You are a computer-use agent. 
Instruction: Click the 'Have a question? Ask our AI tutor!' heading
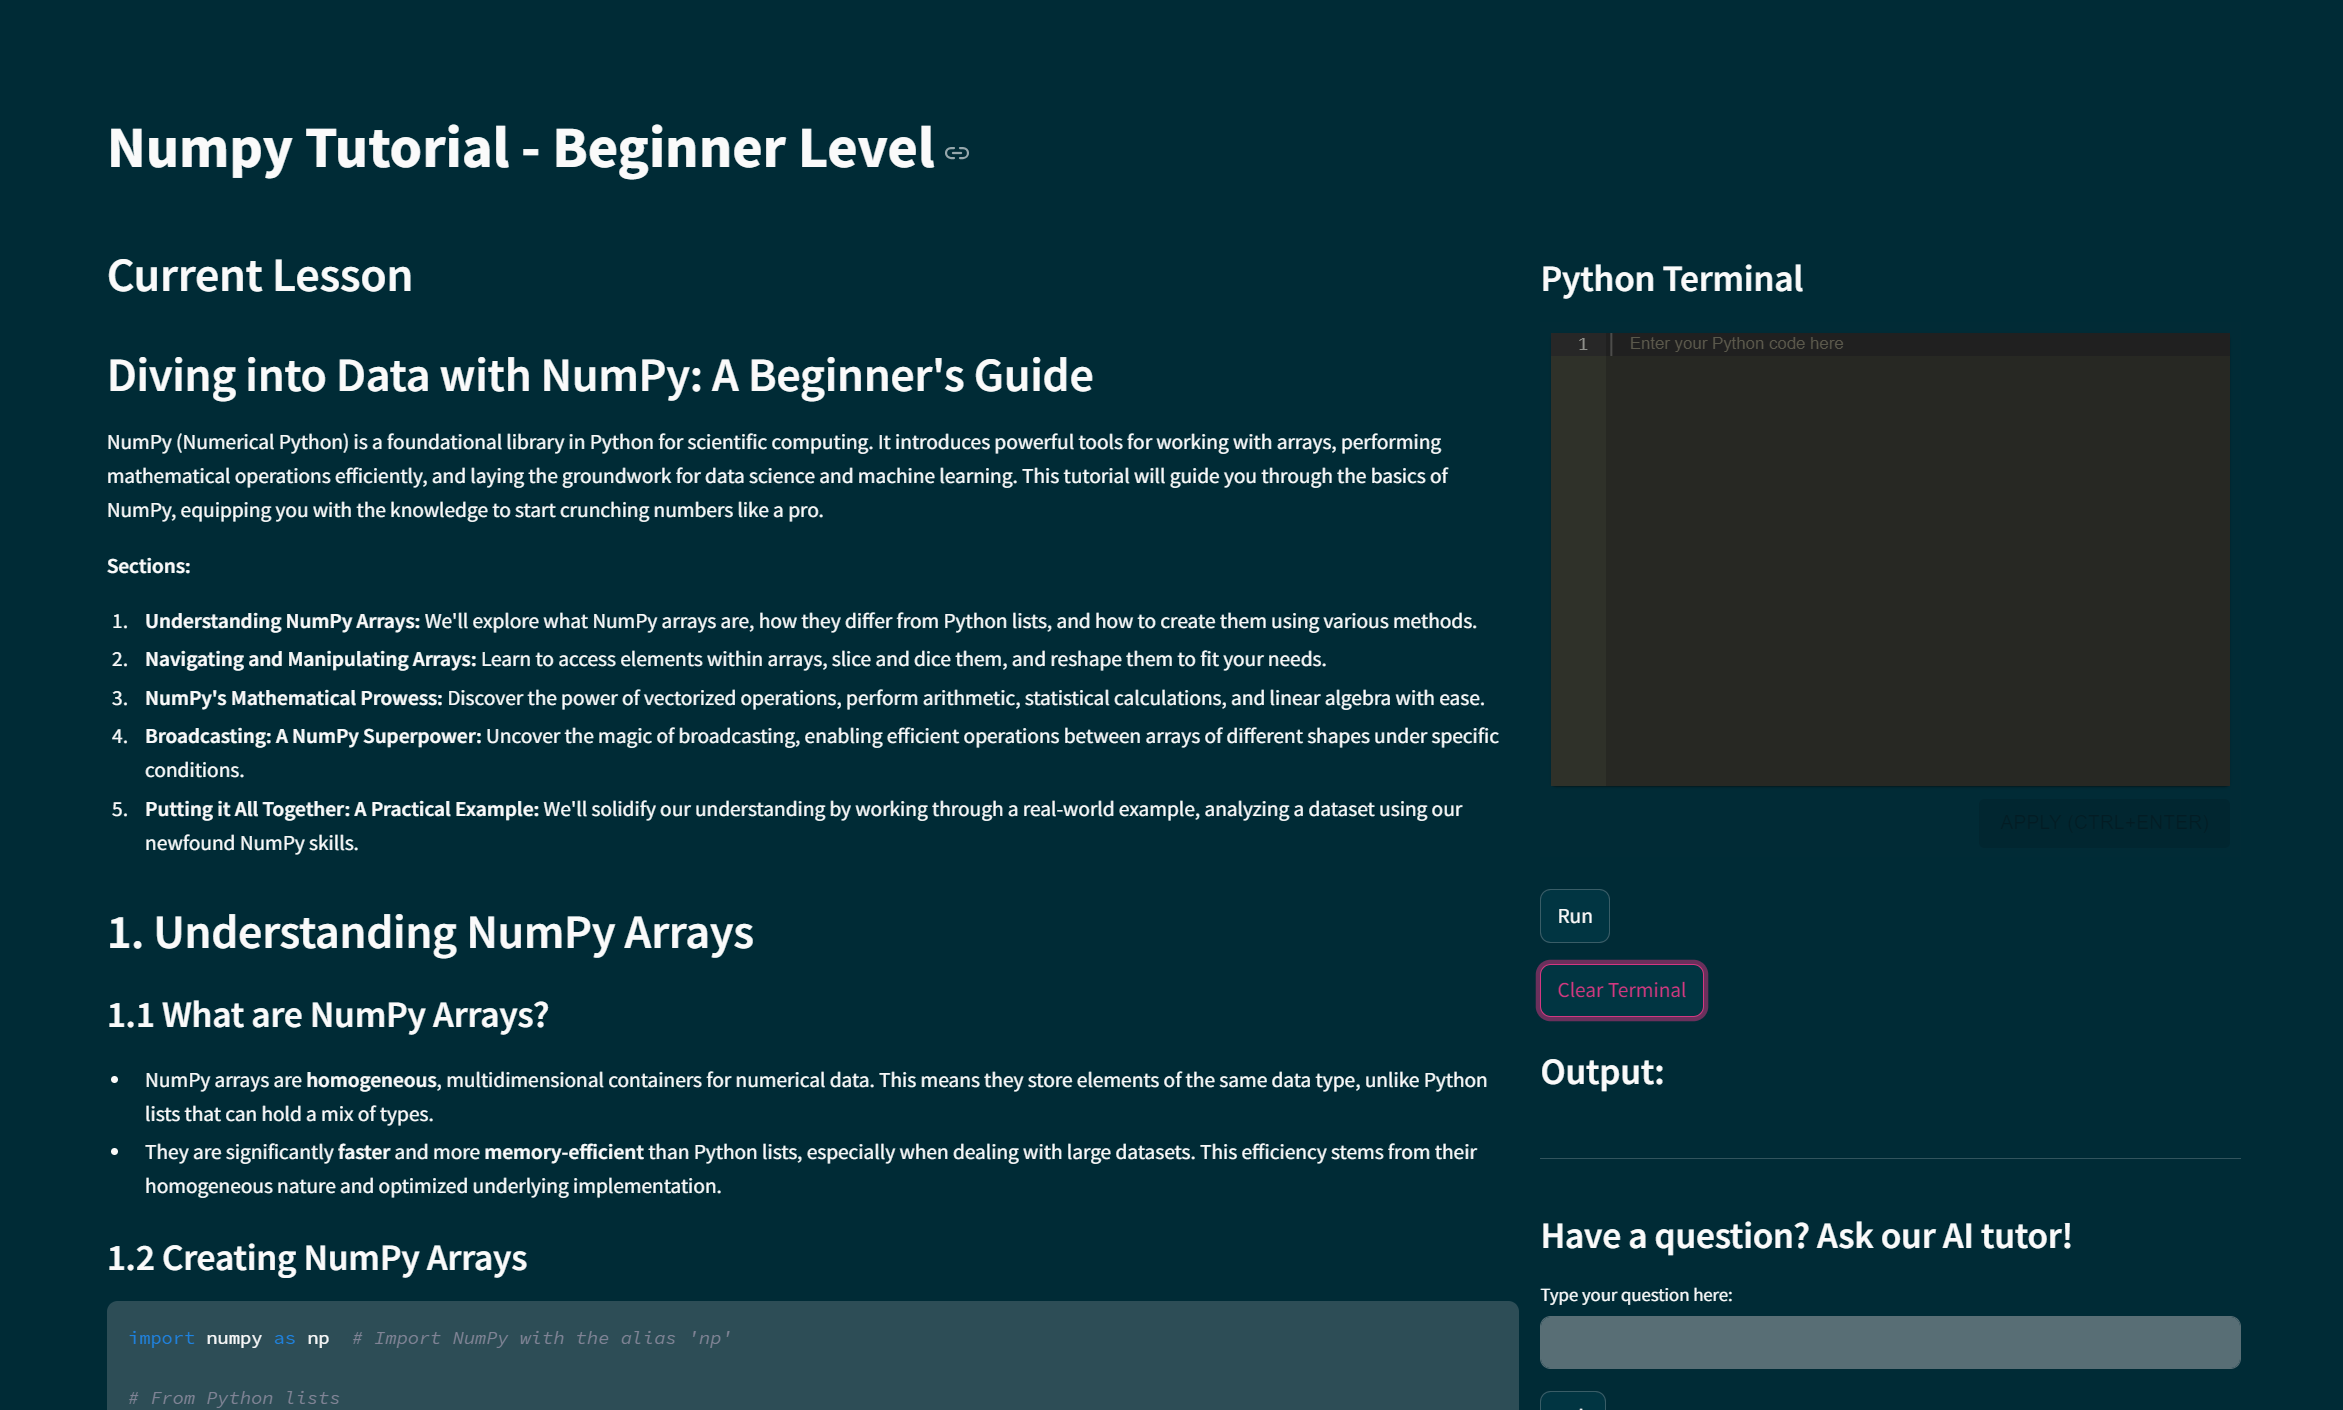pyautogui.click(x=1806, y=1236)
